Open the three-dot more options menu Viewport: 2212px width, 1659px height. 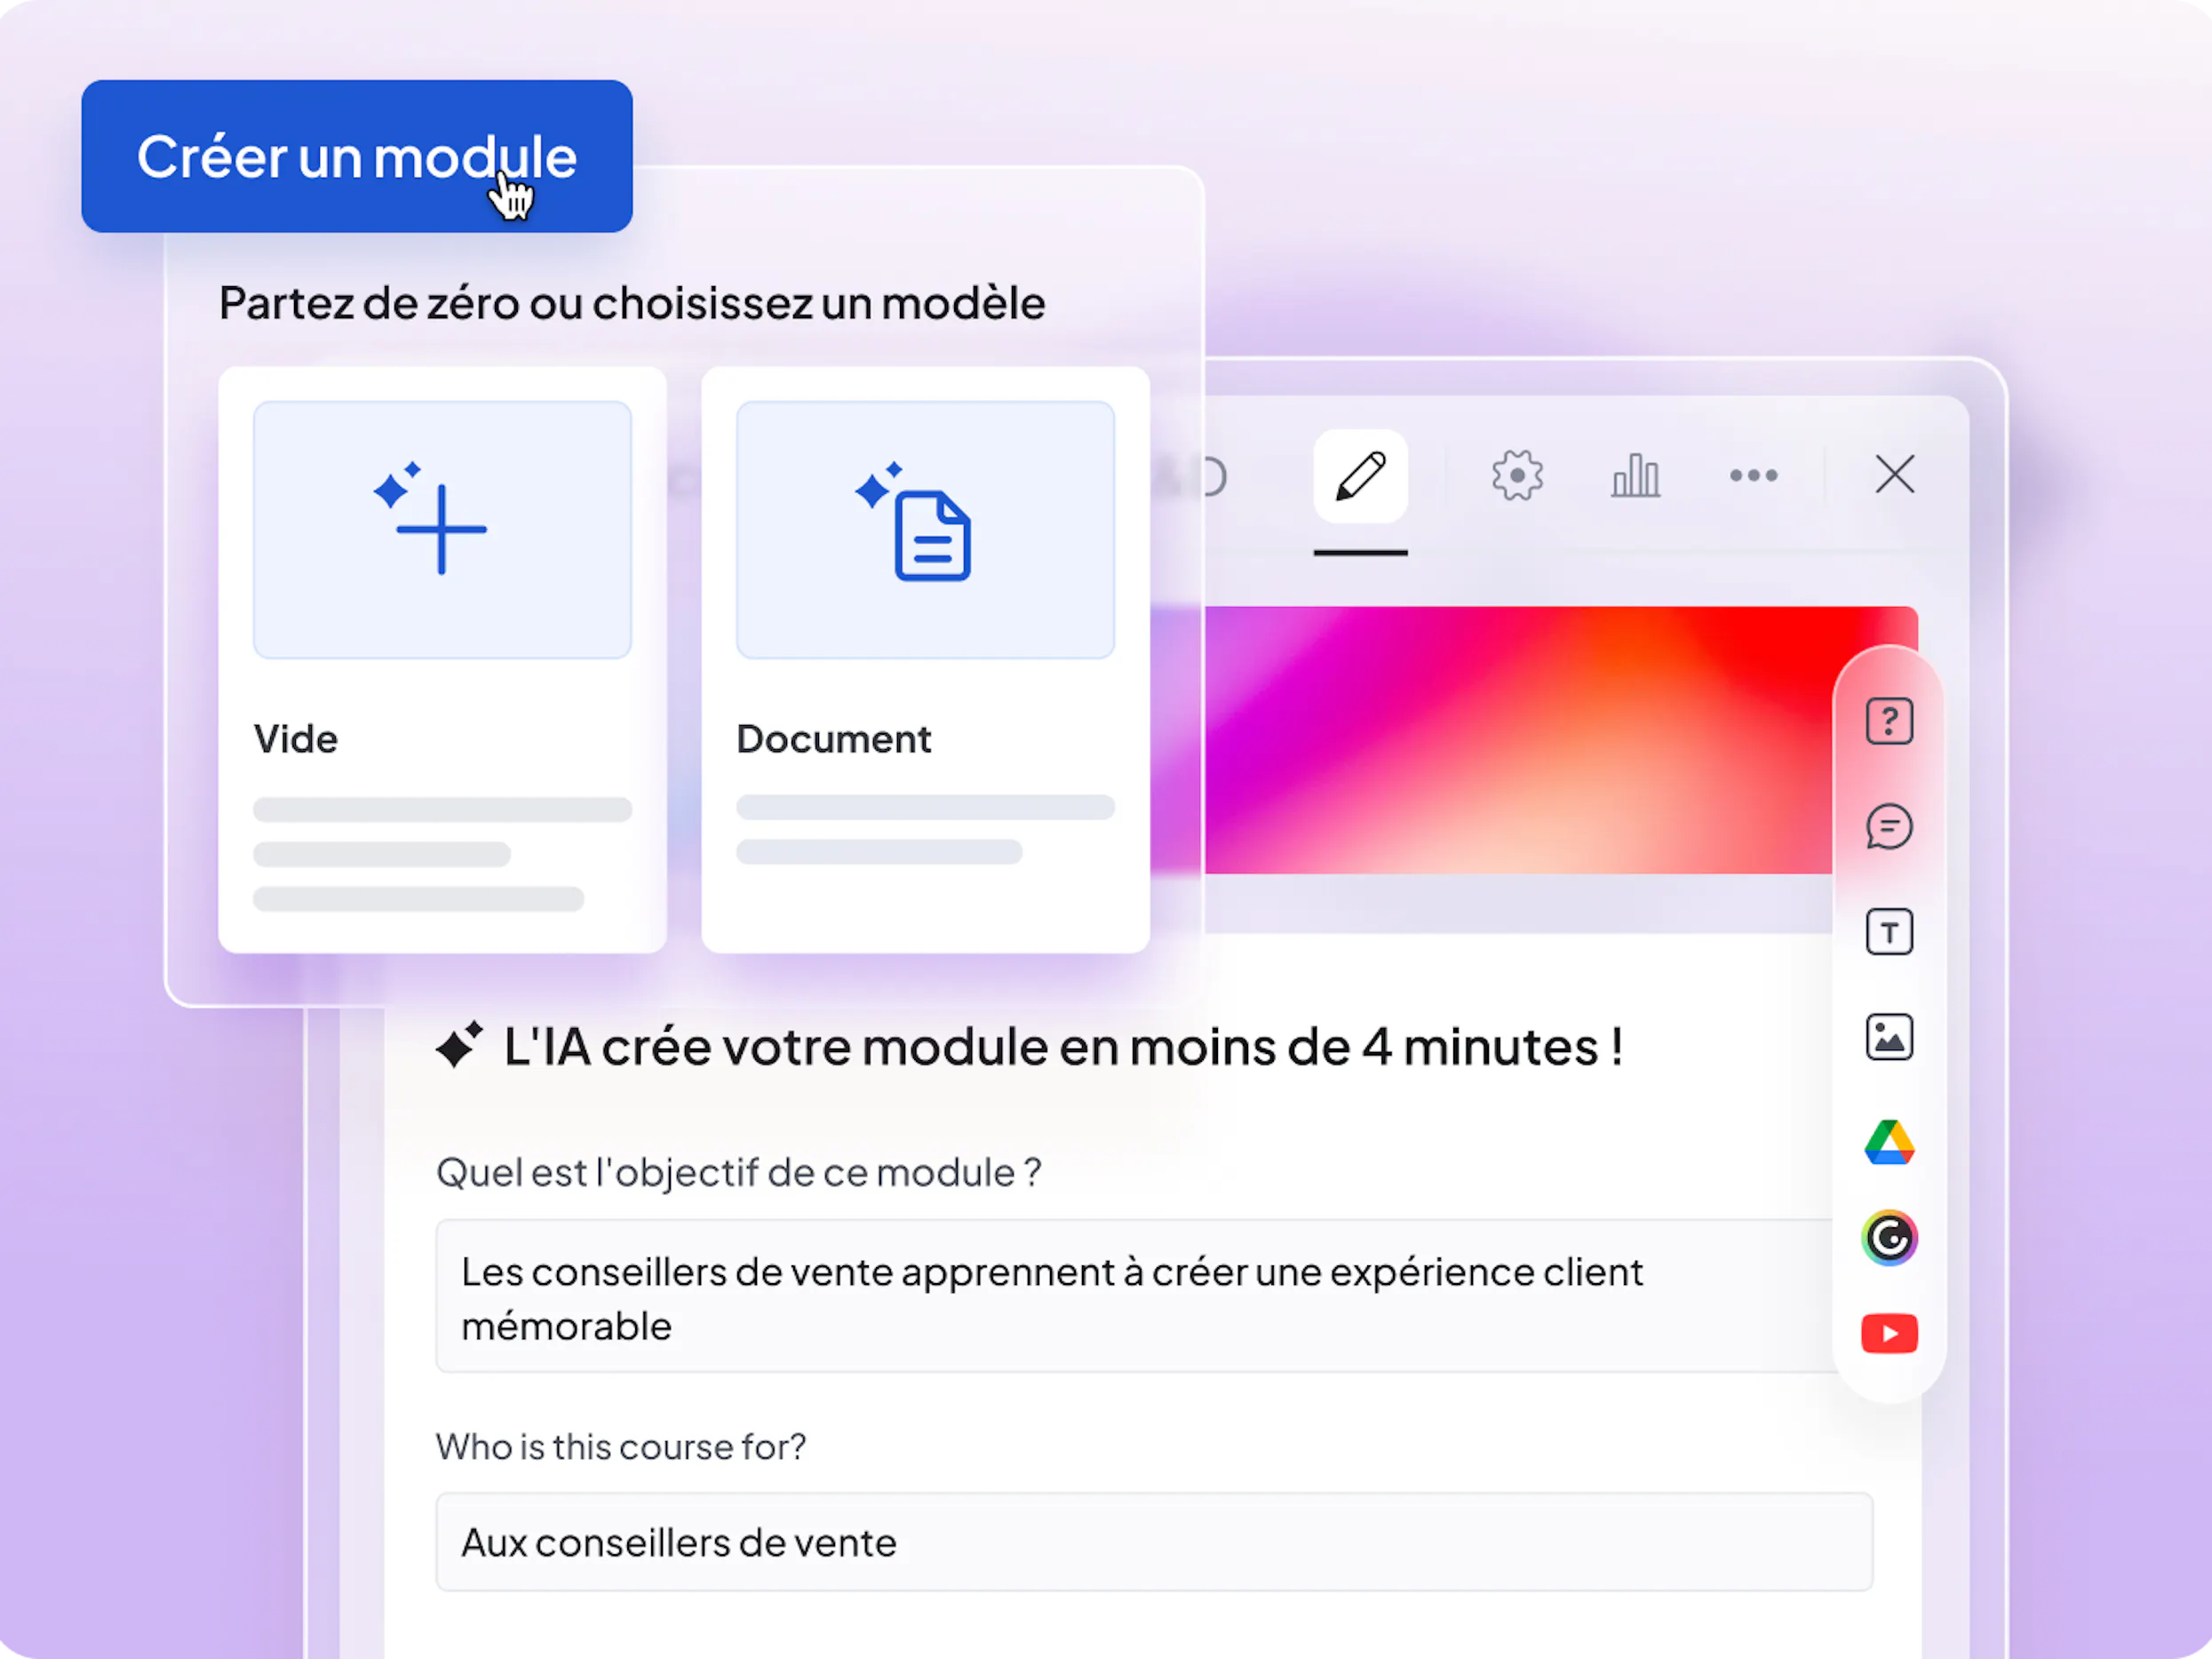tap(1753, 476)
